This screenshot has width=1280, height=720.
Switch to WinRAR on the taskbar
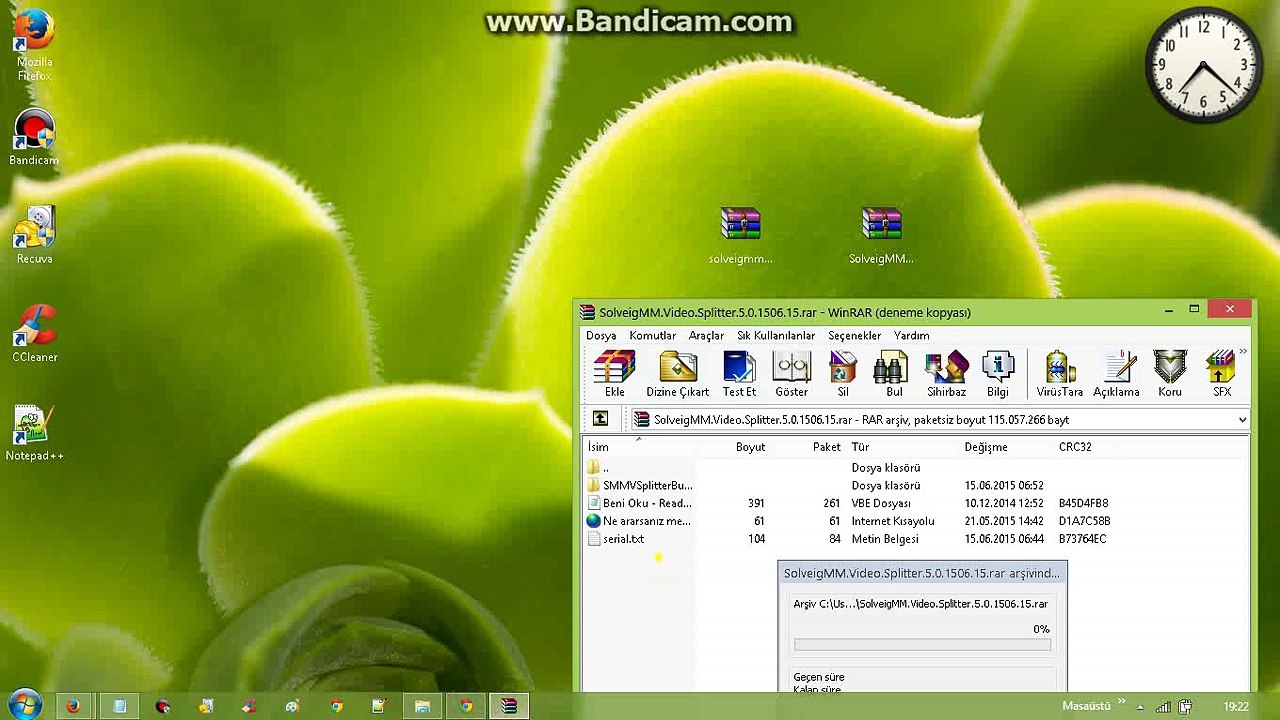point(509,706)
